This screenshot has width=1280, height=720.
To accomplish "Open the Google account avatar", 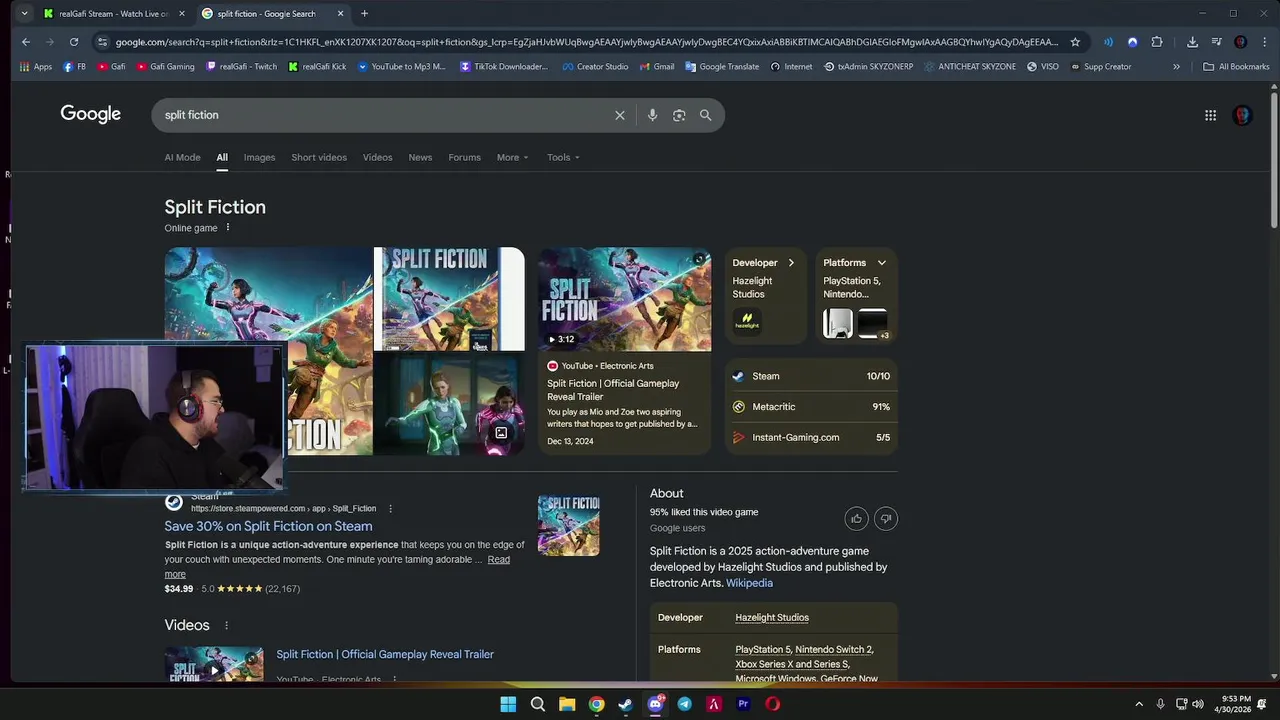I will point(1242,115).
